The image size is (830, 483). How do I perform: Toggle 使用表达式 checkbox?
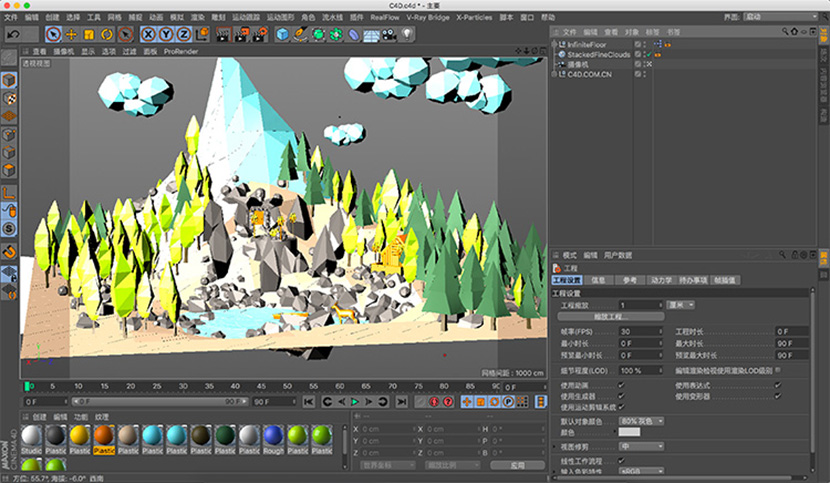point(778,385)
